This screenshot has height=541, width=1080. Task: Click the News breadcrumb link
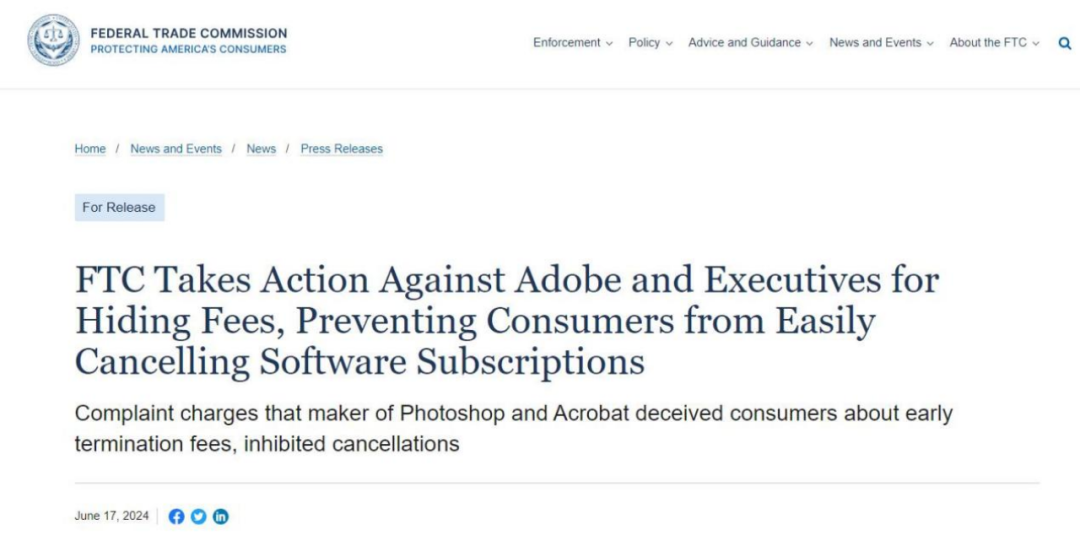[x=261, y=149]
